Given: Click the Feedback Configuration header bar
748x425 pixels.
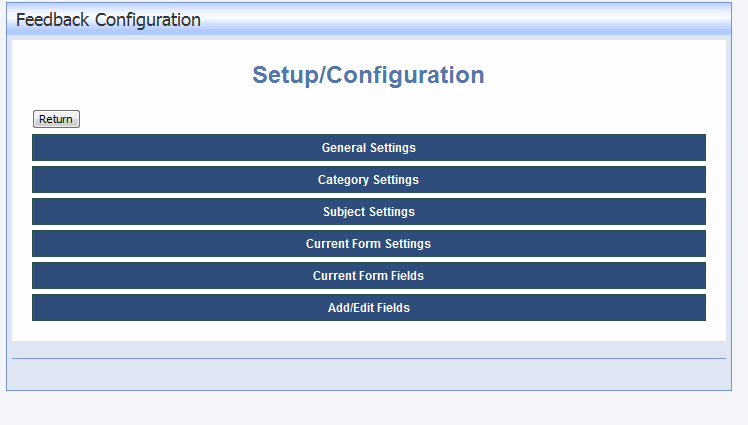Looking at the screenshot, I should point(369,19).
